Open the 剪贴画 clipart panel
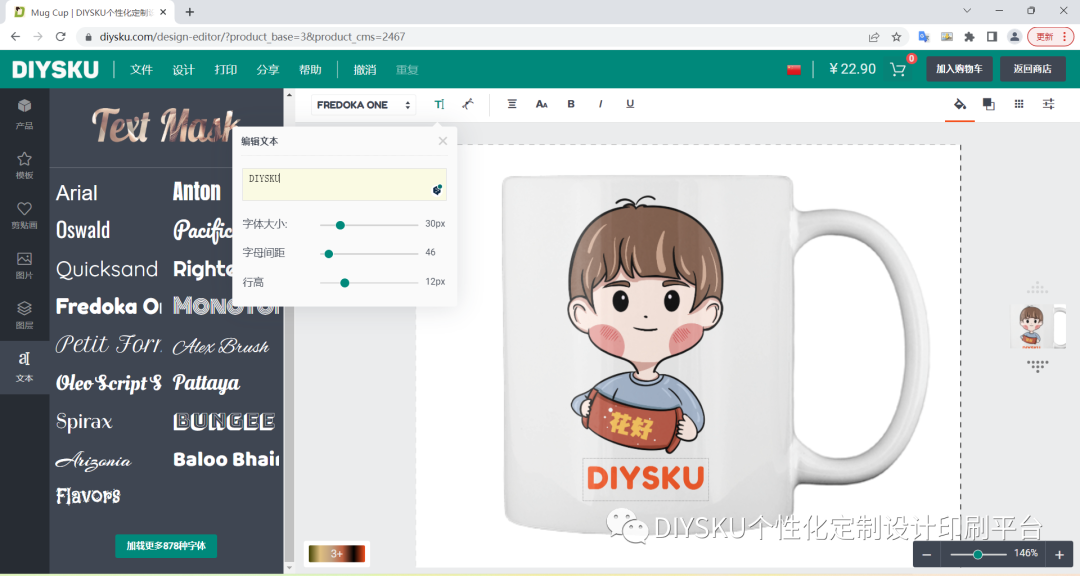The width and height of the screenshot is (1080, 576). point(24,216)
